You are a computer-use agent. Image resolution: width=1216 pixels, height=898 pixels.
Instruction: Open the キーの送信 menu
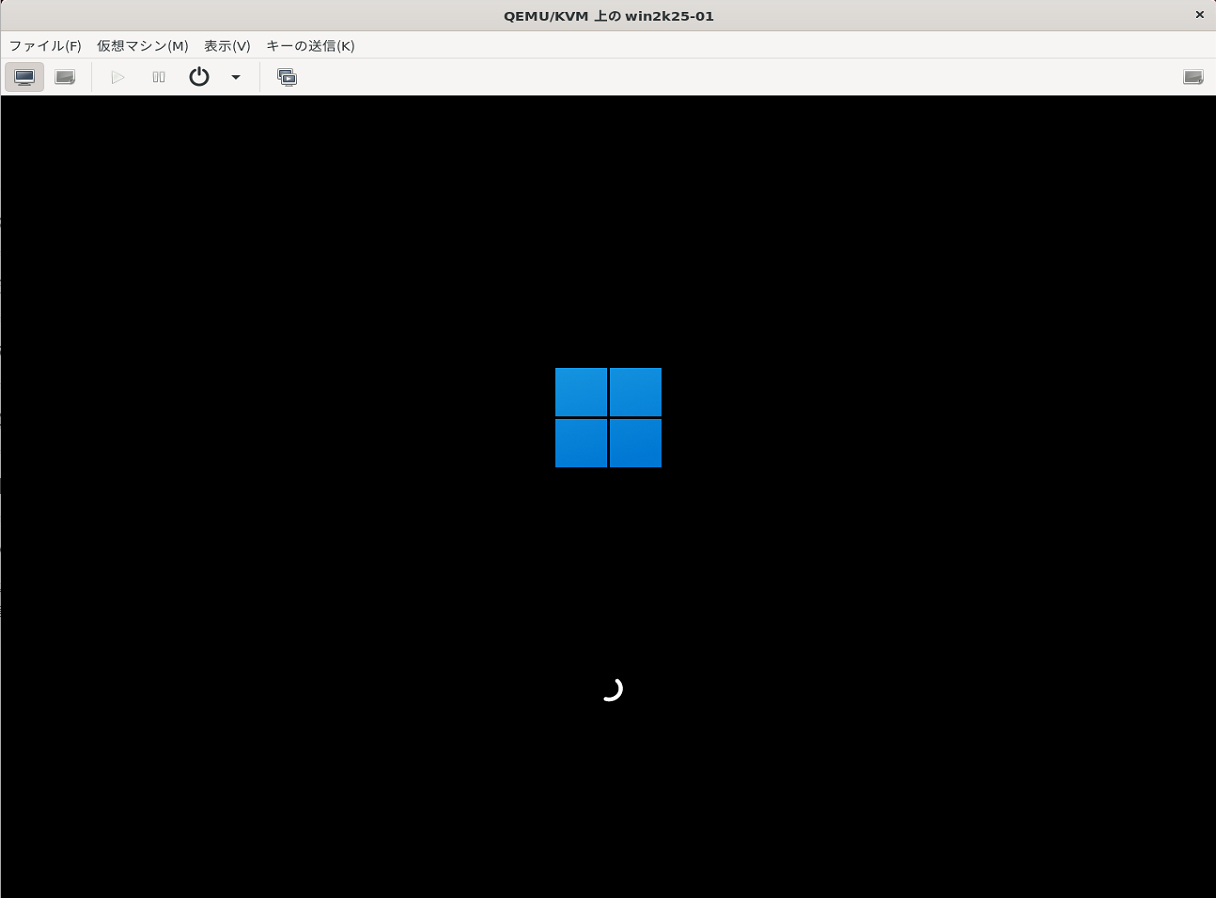(x=309, y=45)
